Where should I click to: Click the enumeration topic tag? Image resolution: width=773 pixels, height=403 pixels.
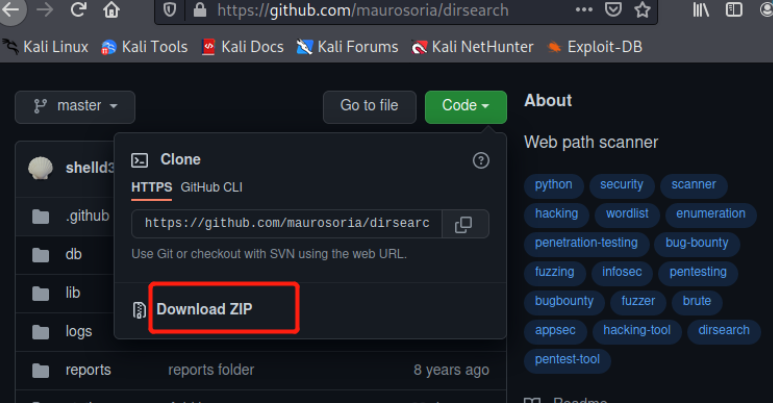[711, 214]
